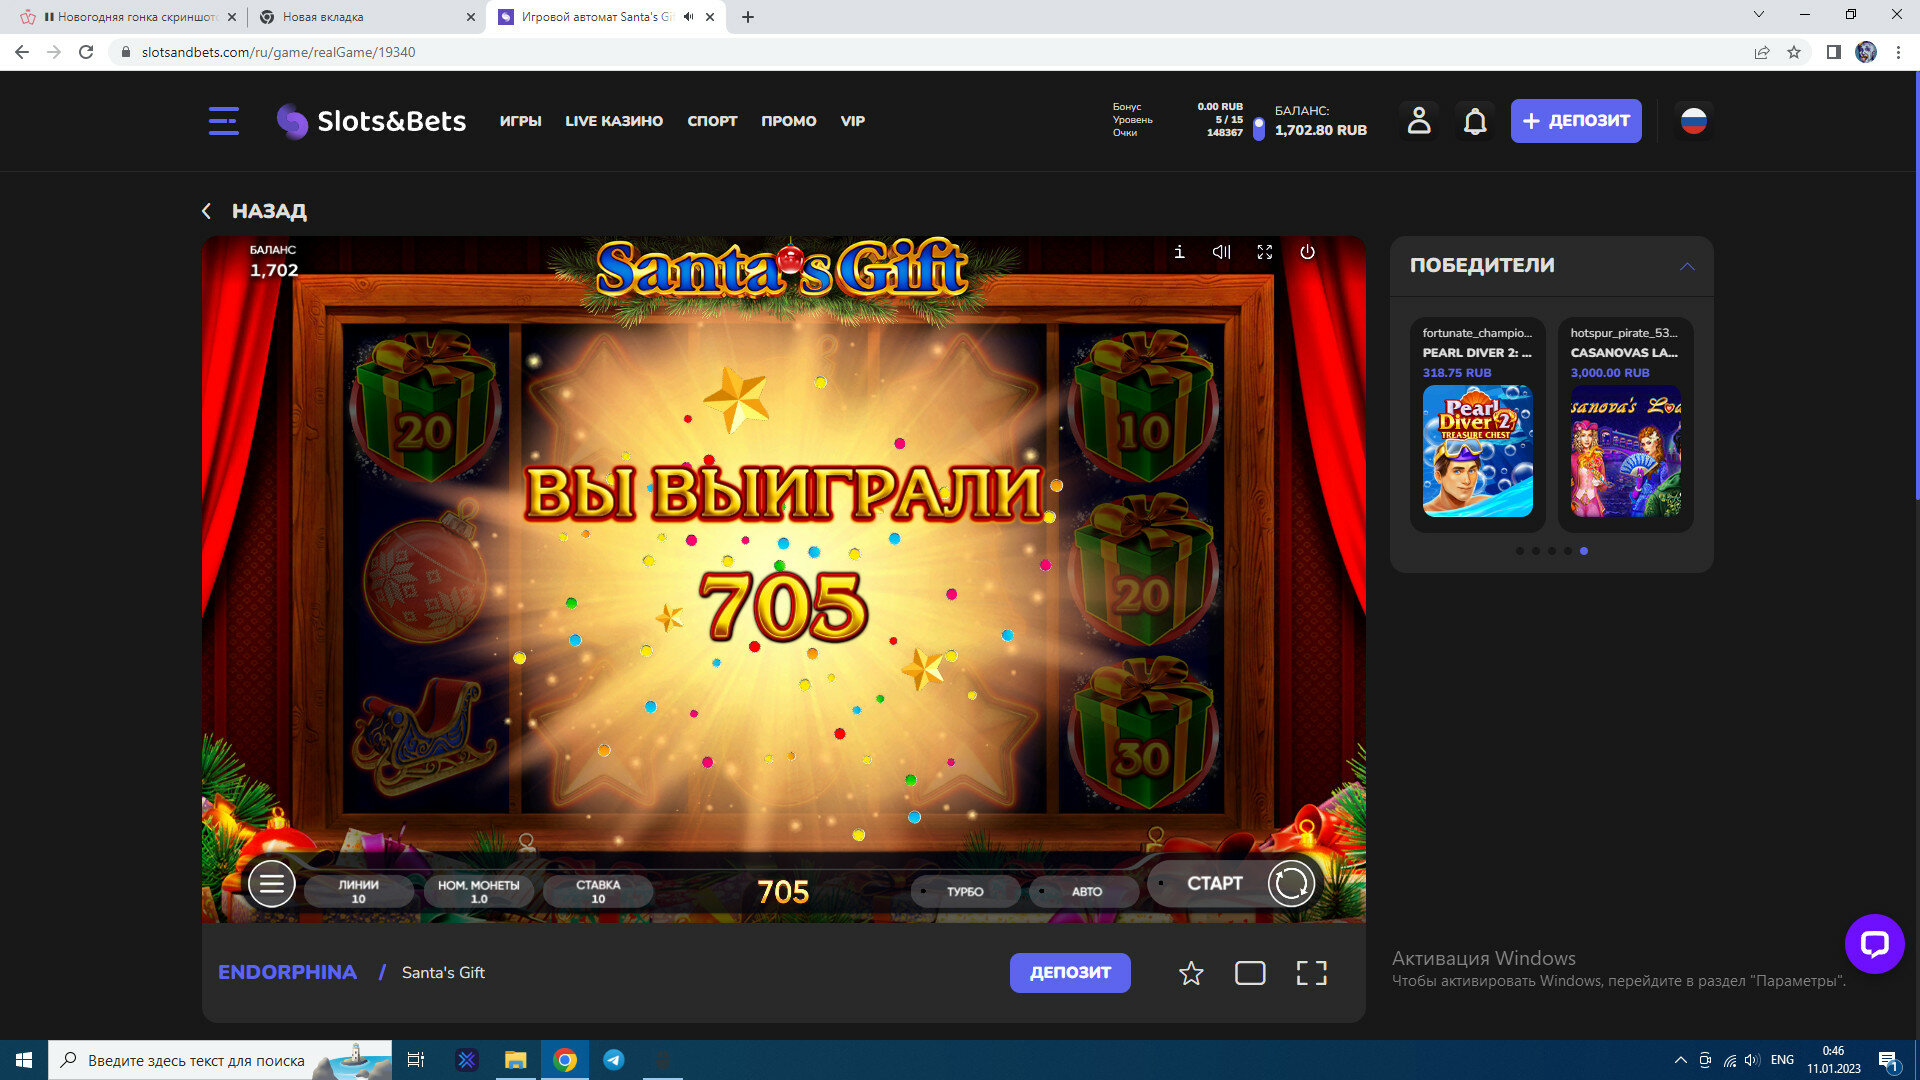
Task: Toggle the Авто spin mode
Action: point(1085,891)
